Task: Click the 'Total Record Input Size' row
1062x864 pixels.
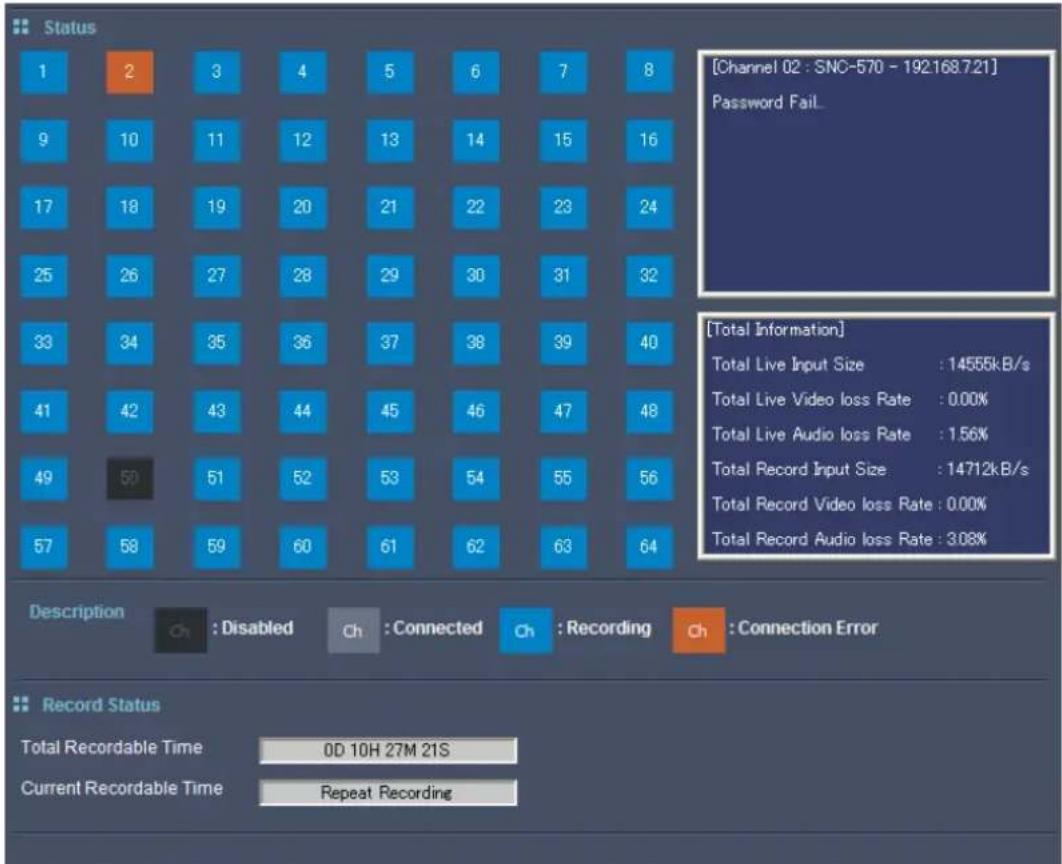Action: coord(870,469)
